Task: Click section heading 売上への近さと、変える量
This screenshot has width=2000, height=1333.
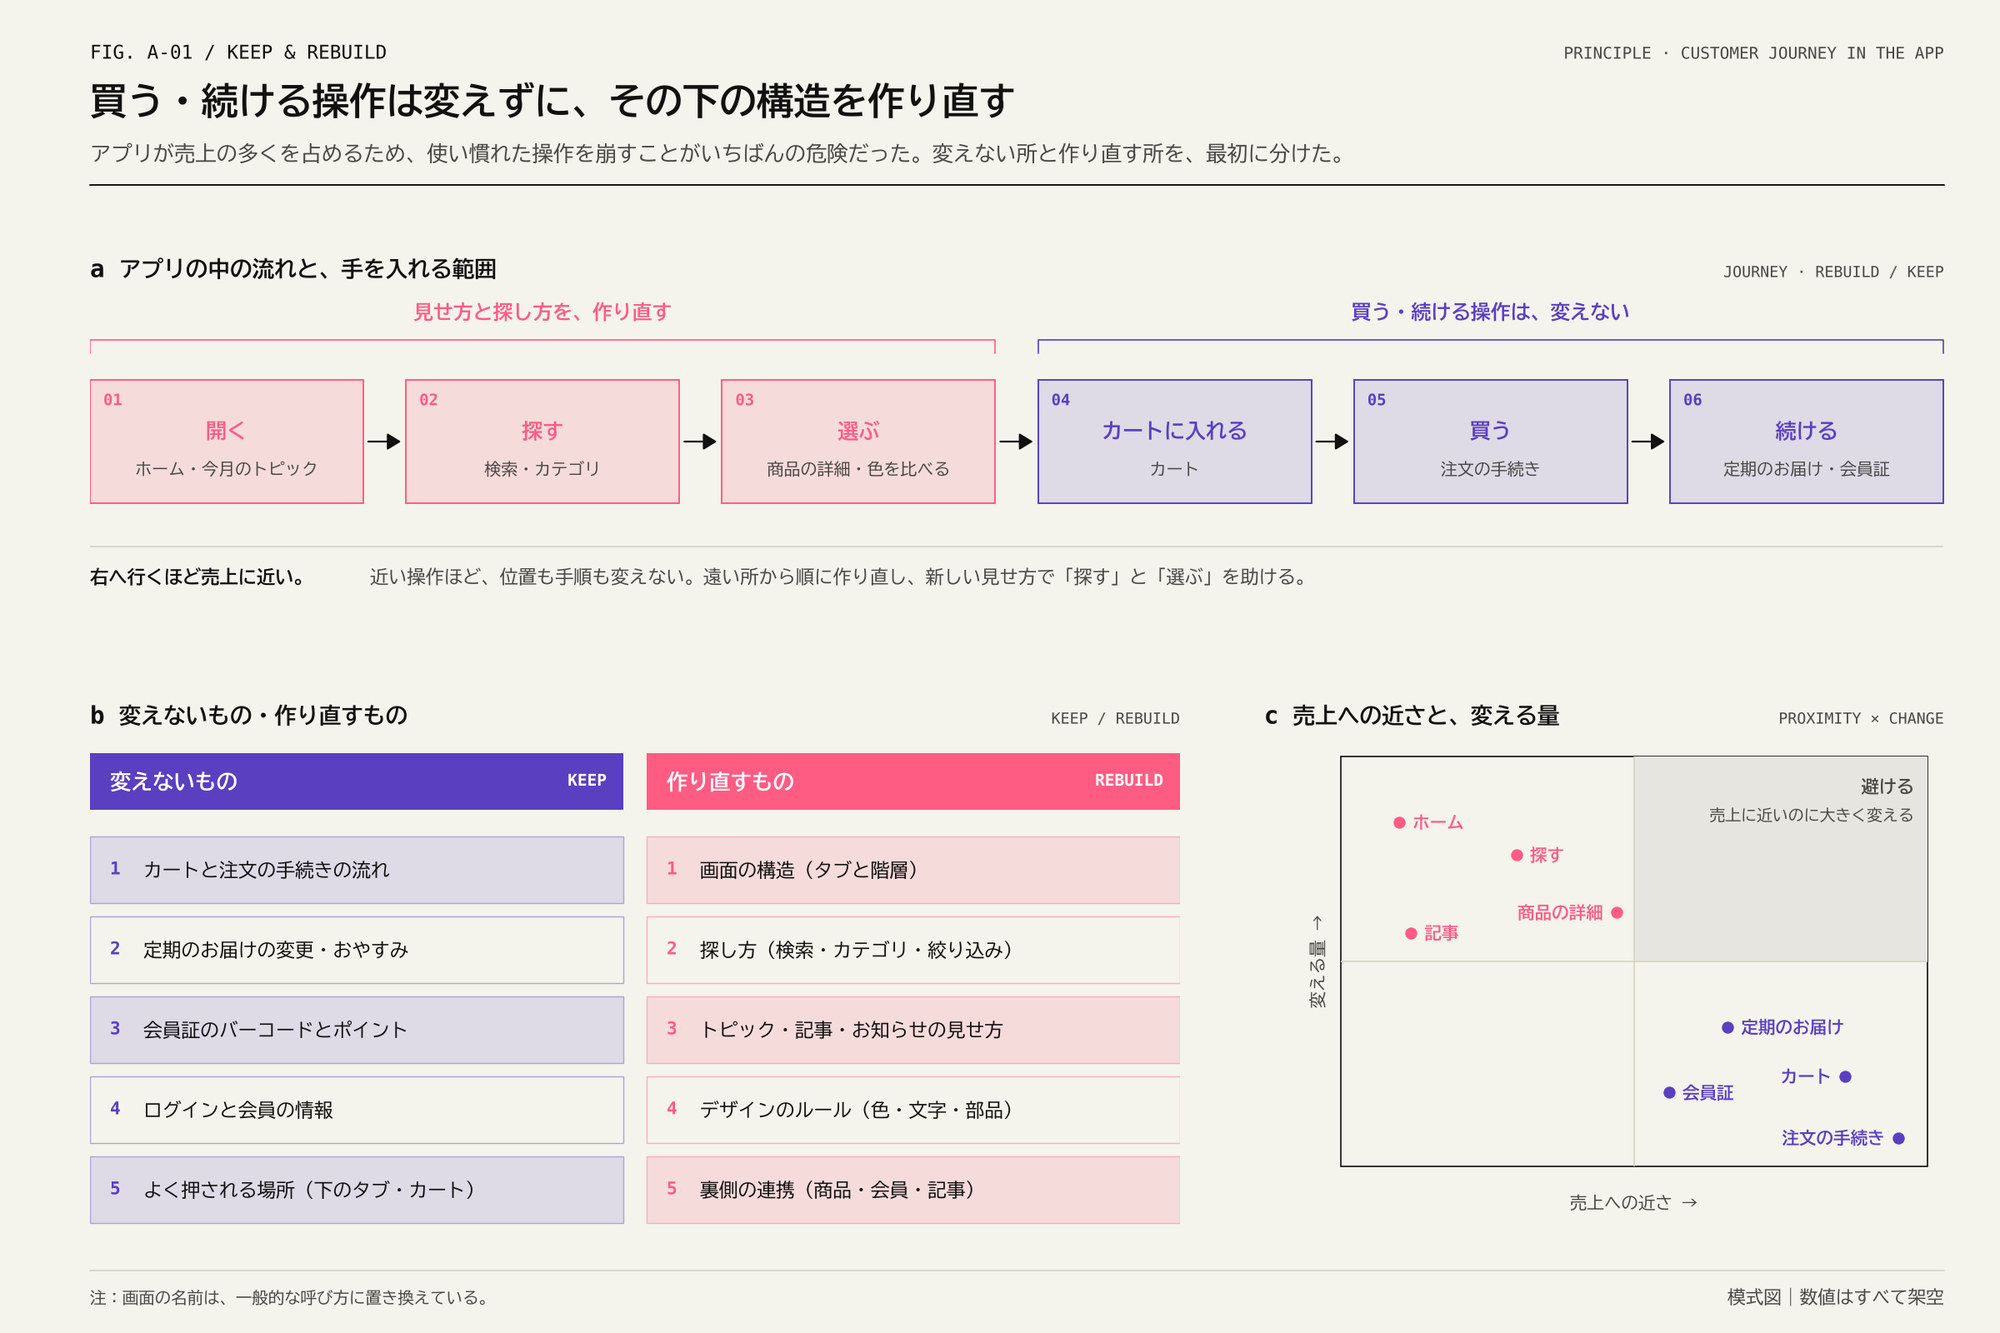Action: [1426, 716]
